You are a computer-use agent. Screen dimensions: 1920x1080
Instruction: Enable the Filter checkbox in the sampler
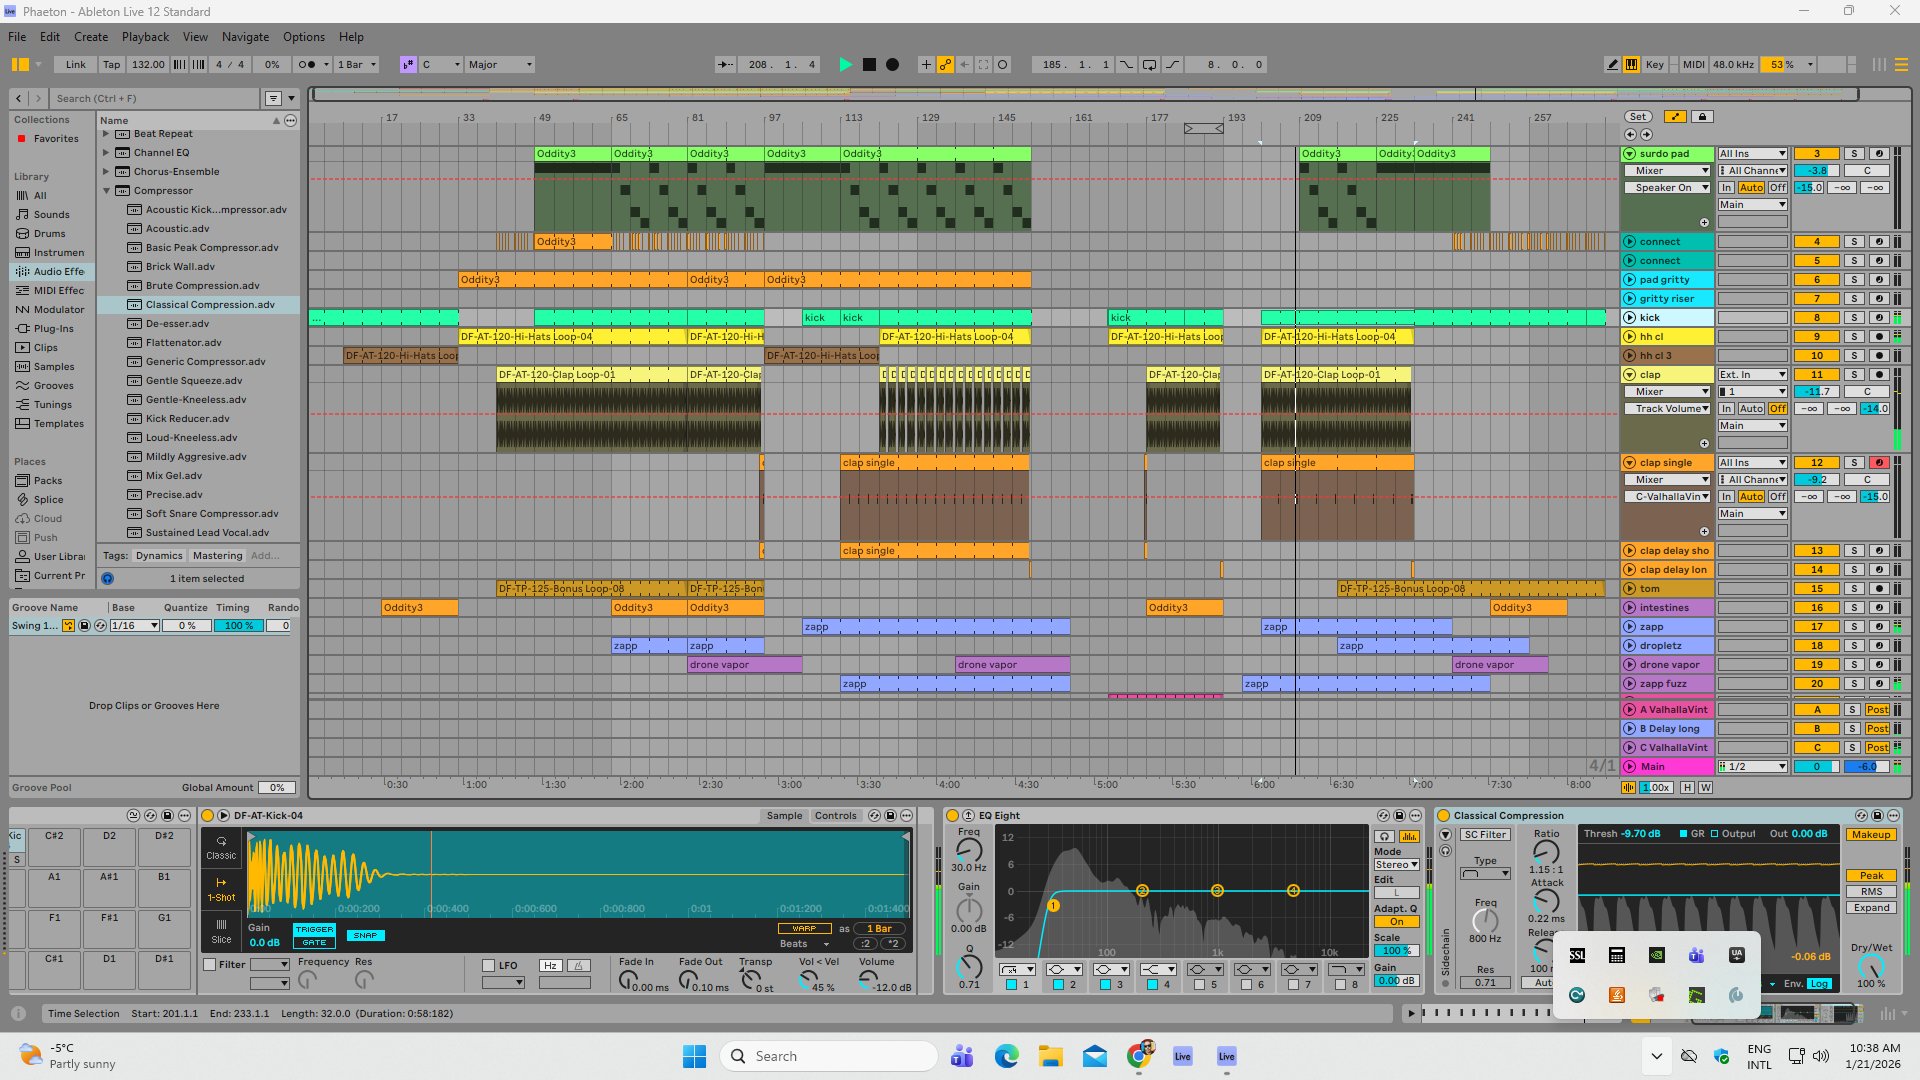[210, 965]
